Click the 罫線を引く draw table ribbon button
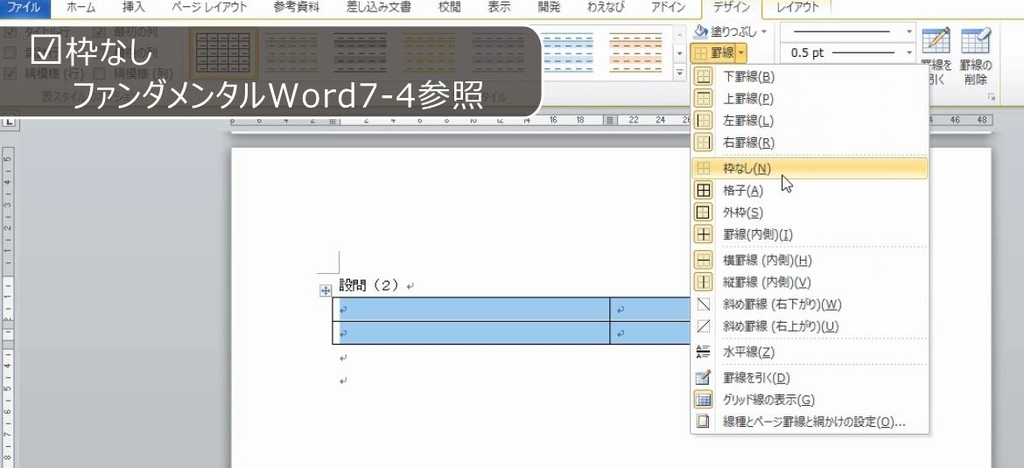 coord(935,55)
